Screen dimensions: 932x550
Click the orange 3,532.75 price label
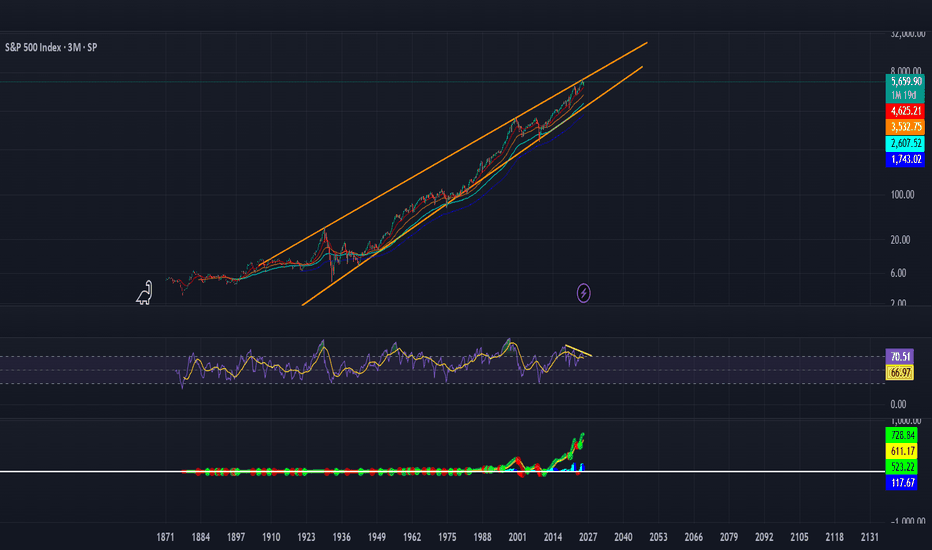[905, 127]
